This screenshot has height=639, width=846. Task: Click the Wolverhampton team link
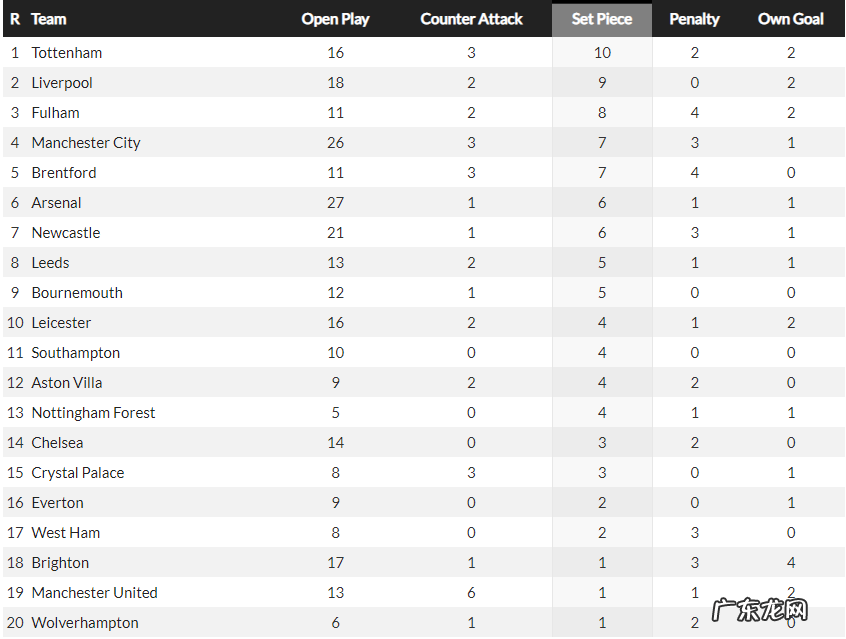(x=85, y=623)
